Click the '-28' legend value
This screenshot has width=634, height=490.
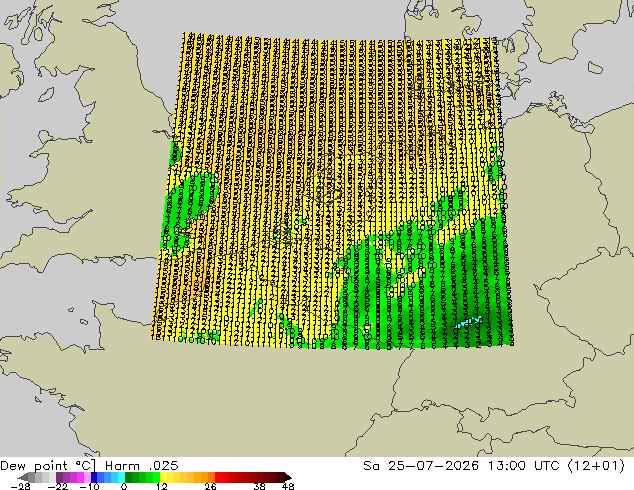[20, 486]
